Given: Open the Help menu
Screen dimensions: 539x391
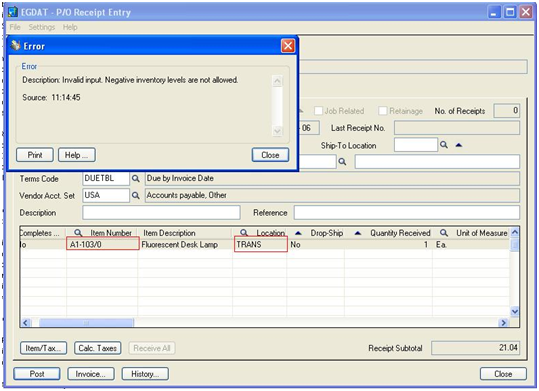Looking at the screenshot, I should click(x=70, y=27).
